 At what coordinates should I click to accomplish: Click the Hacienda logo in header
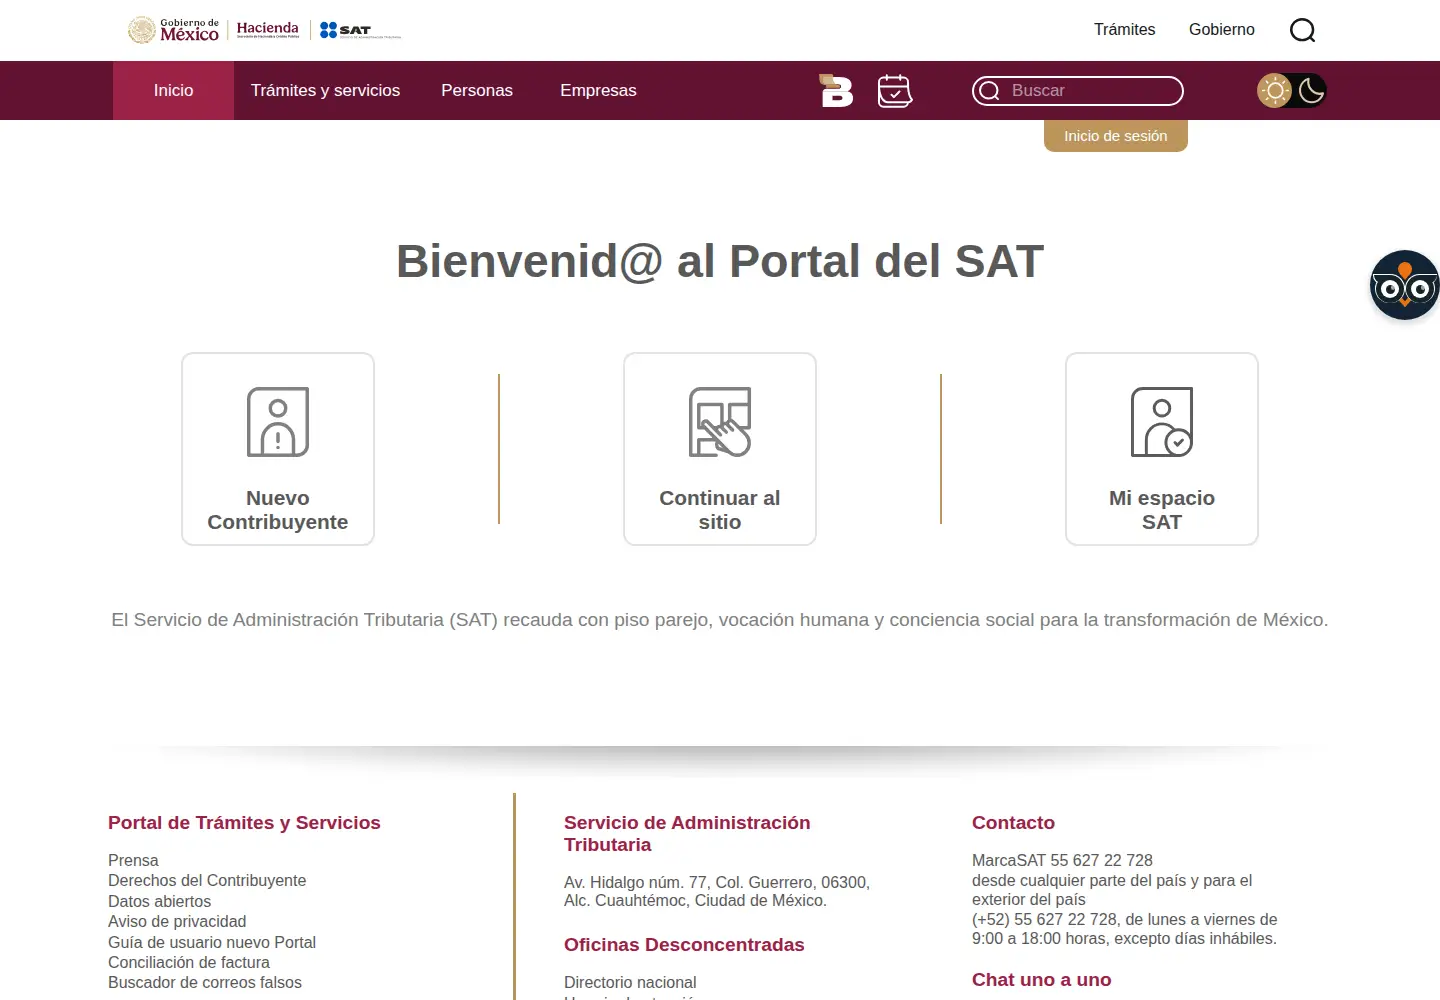268,30
